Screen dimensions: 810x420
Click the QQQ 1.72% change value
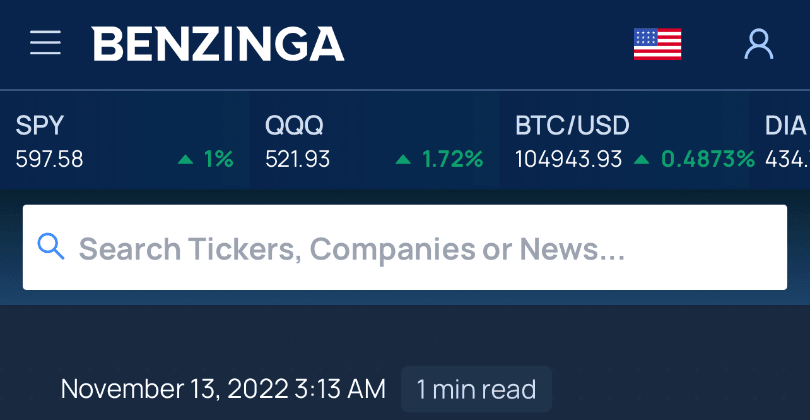click(x=452, y=159)
